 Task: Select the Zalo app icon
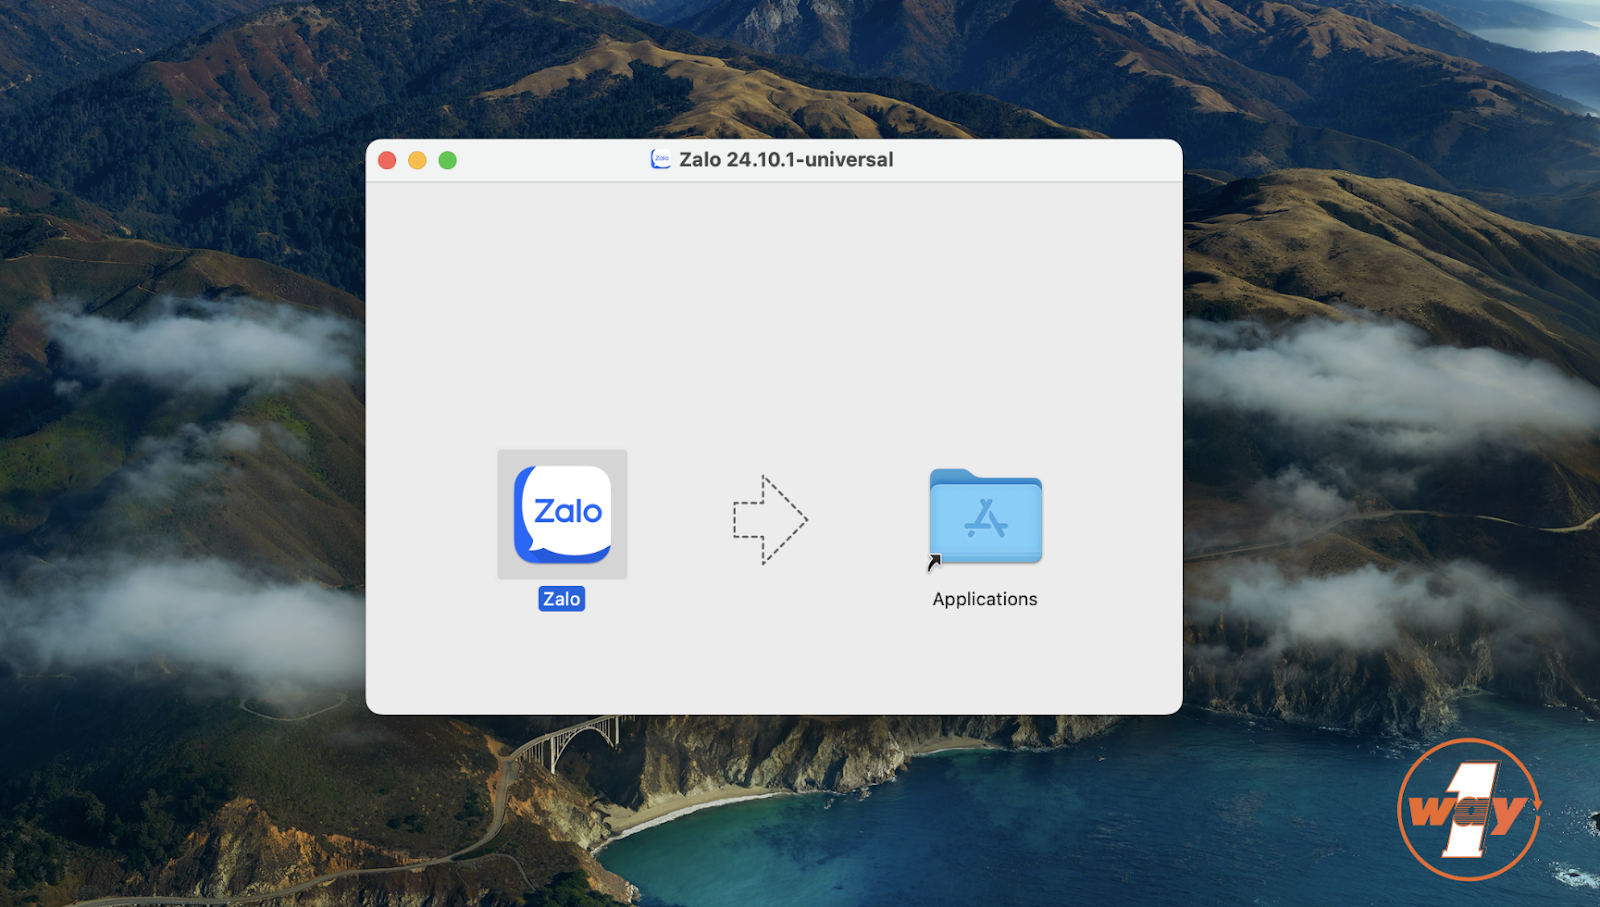[x=562, y=514]
